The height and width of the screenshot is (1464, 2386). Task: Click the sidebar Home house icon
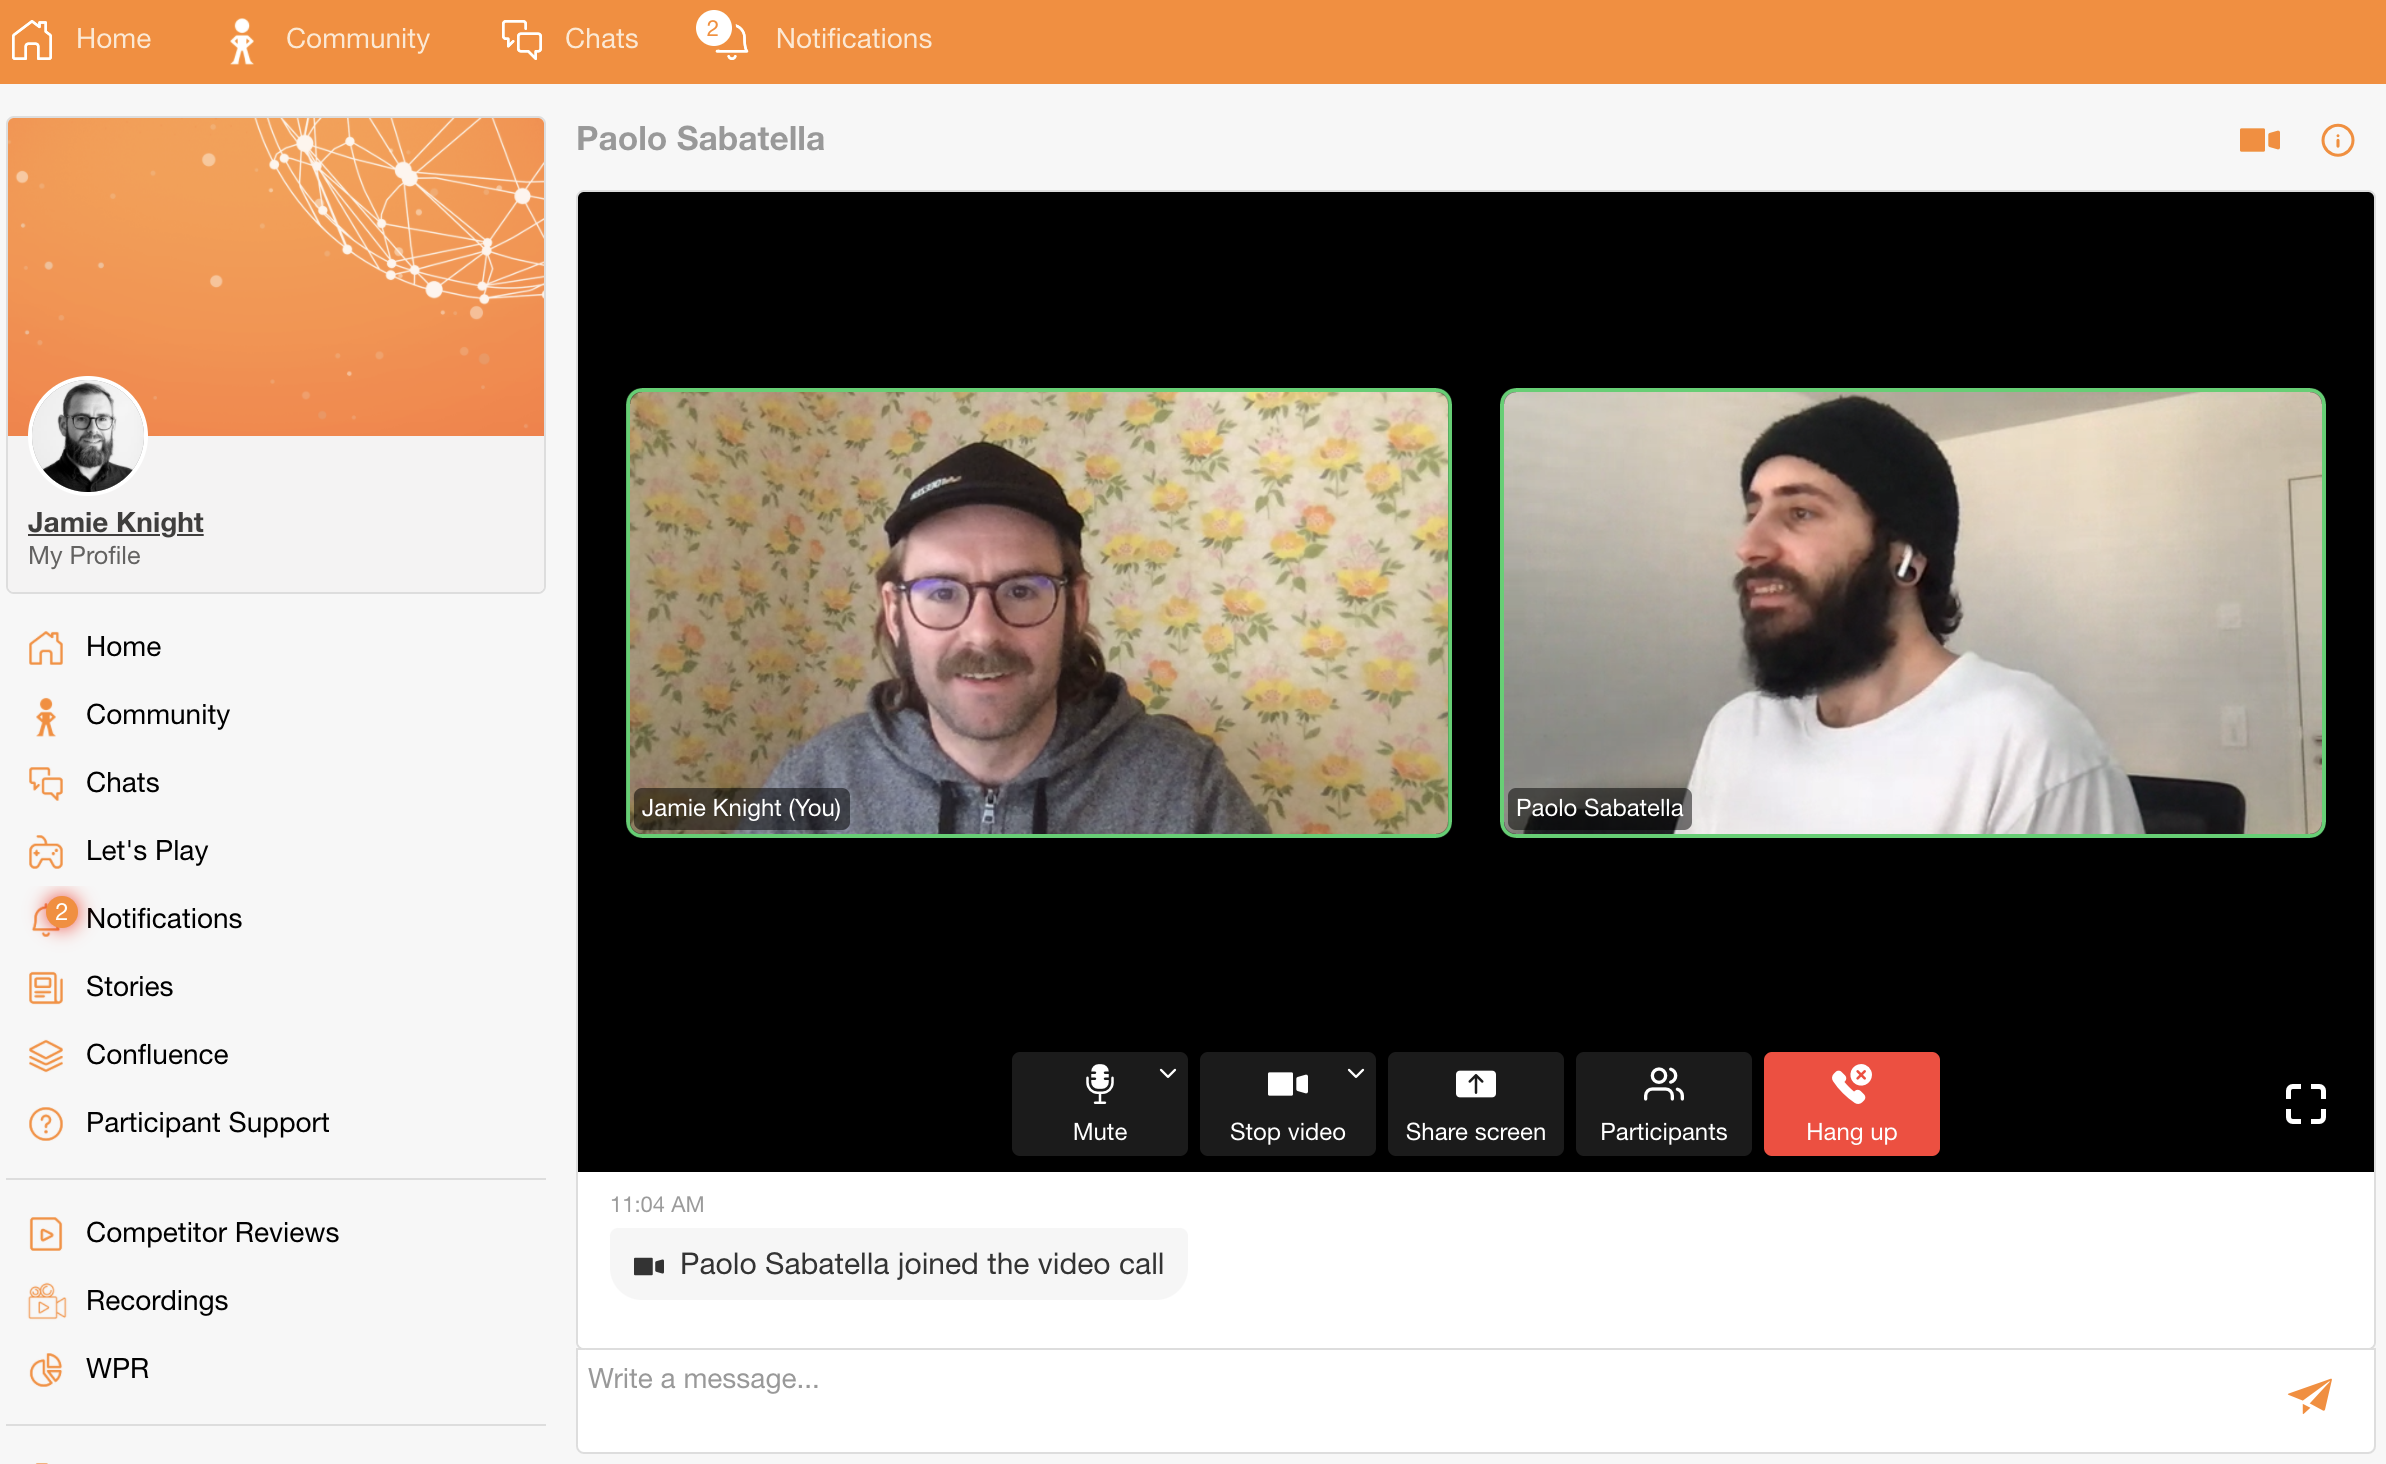point(46,647)
